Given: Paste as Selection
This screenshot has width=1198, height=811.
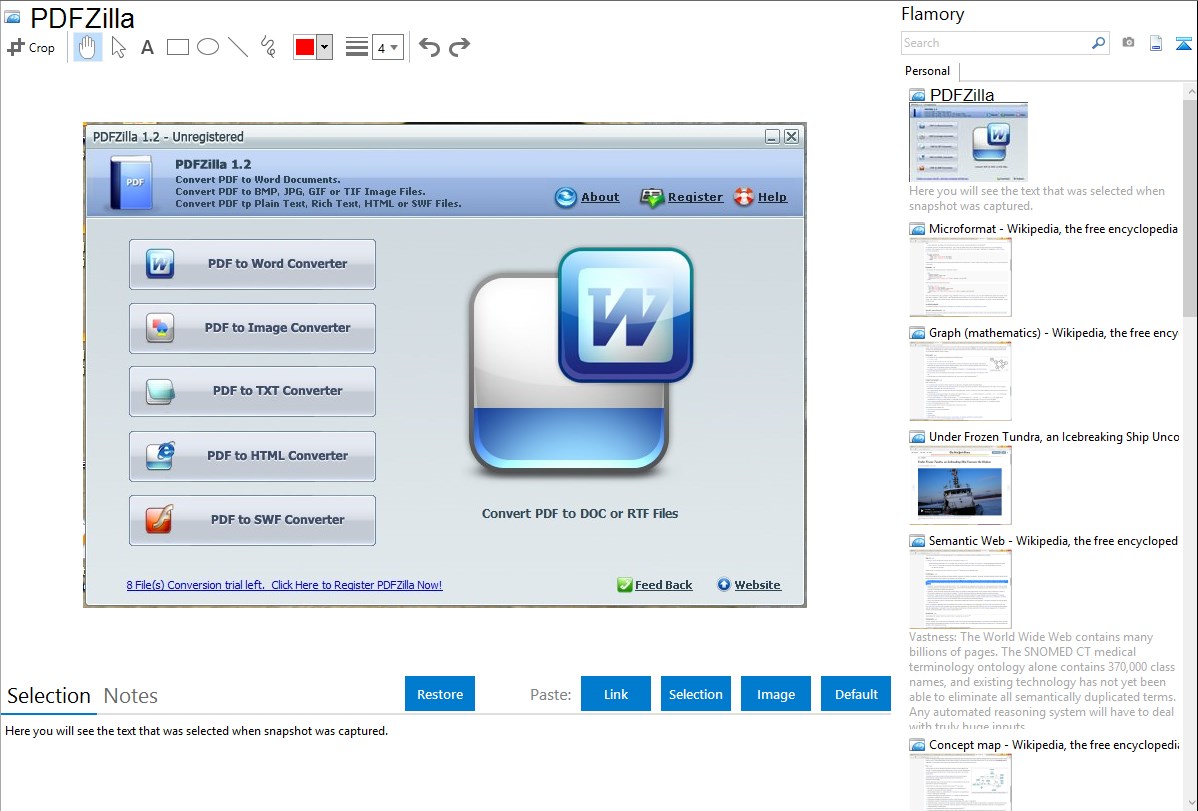Looking at the screenshot, I should point(695,694).
